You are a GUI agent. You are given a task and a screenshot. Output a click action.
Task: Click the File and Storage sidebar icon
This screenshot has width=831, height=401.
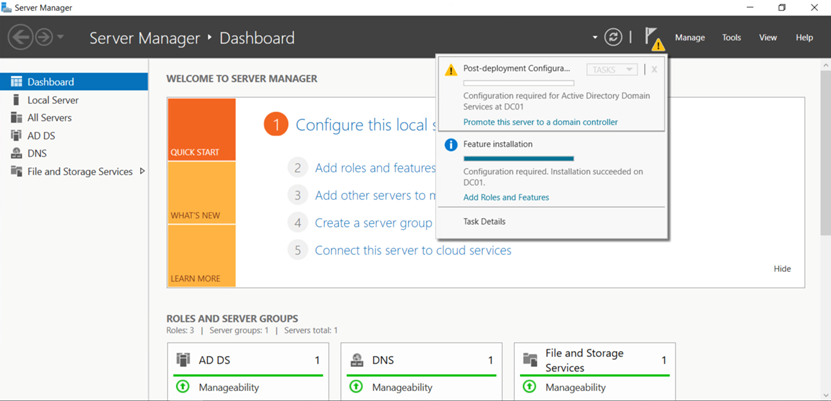coord(16,172)
